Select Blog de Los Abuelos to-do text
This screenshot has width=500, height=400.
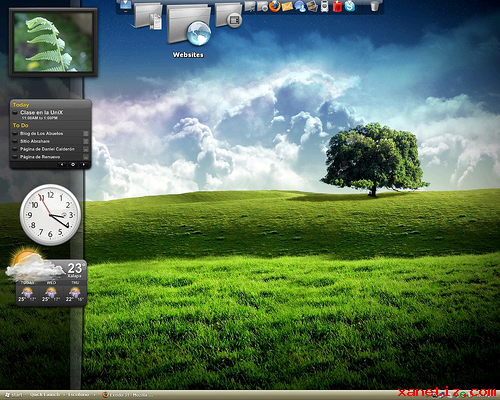(x=41, y=133)
